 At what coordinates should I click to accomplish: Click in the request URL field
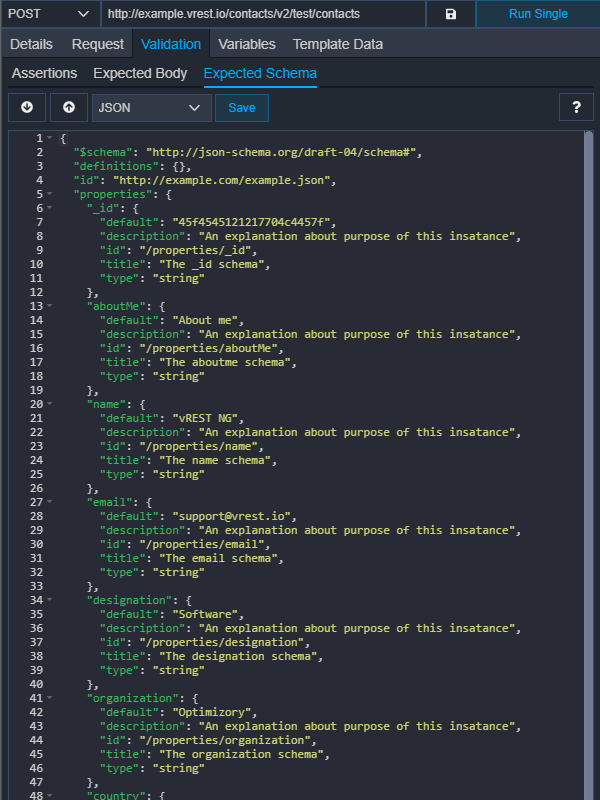coord(263,14)
